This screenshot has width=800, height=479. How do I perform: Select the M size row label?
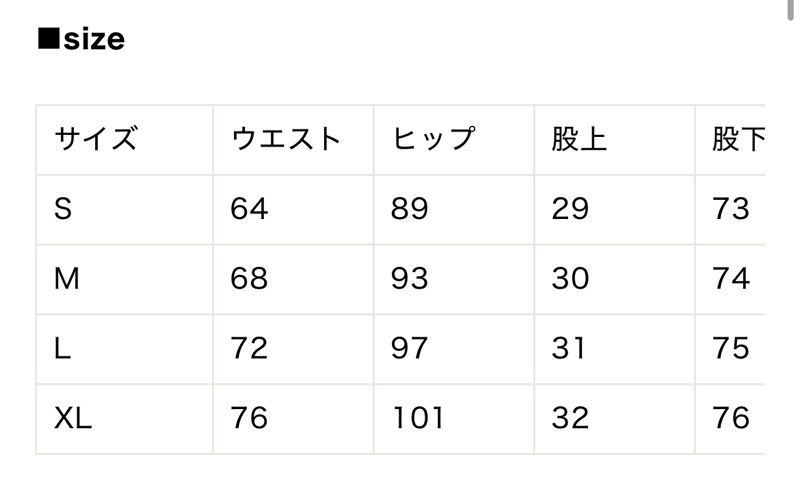[x=66, y=279]
